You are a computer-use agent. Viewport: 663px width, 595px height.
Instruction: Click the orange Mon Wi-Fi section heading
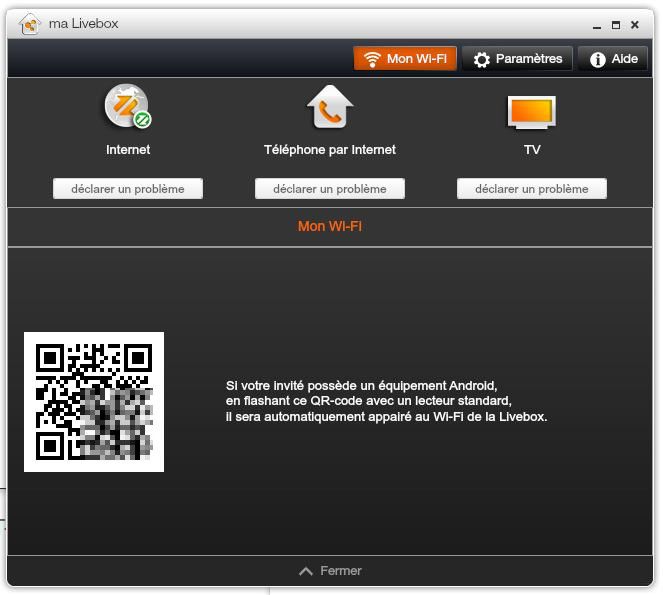pos(330,226)
